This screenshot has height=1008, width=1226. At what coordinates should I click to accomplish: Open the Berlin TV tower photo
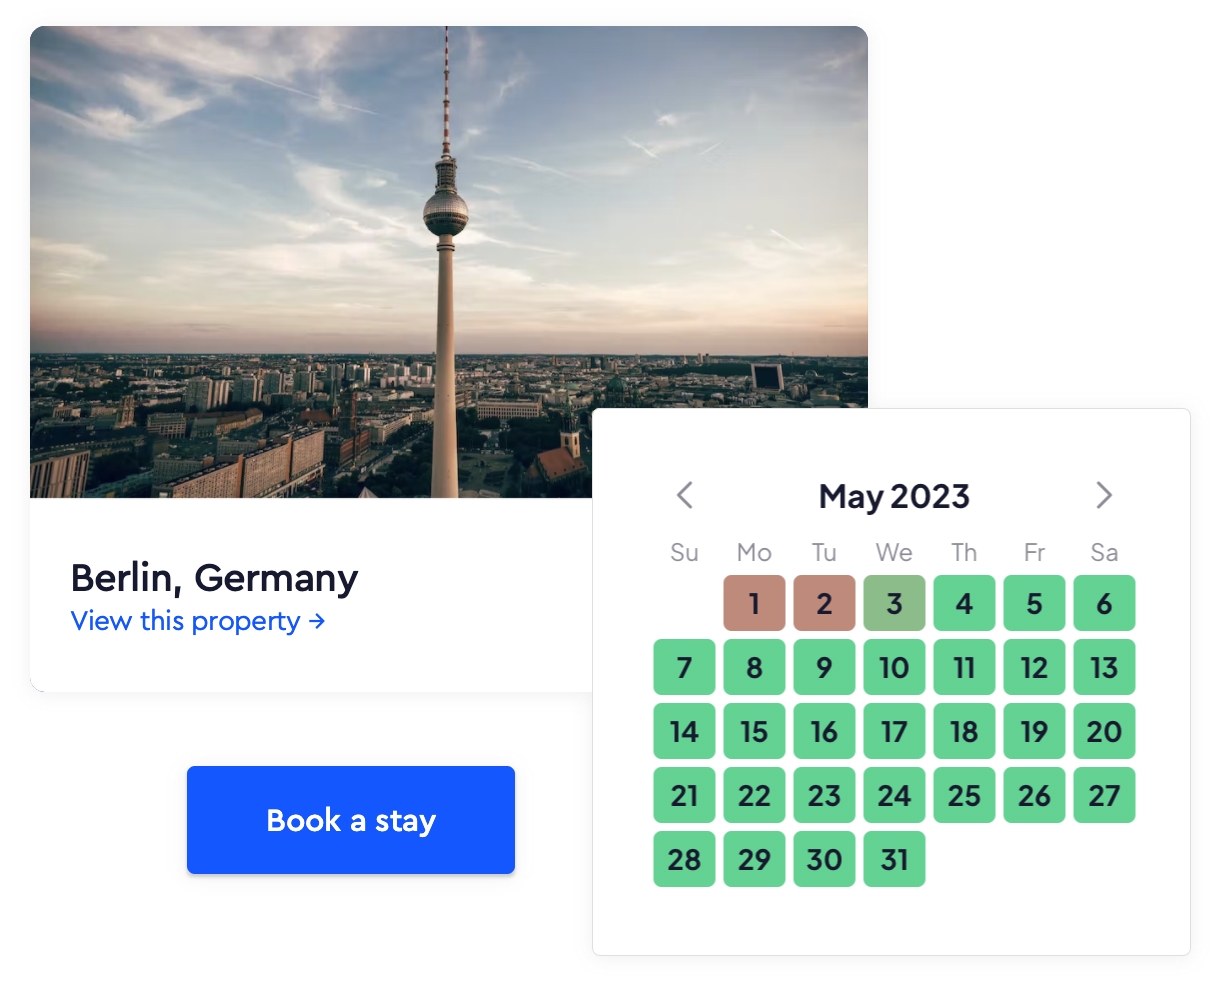pos(449,262)
